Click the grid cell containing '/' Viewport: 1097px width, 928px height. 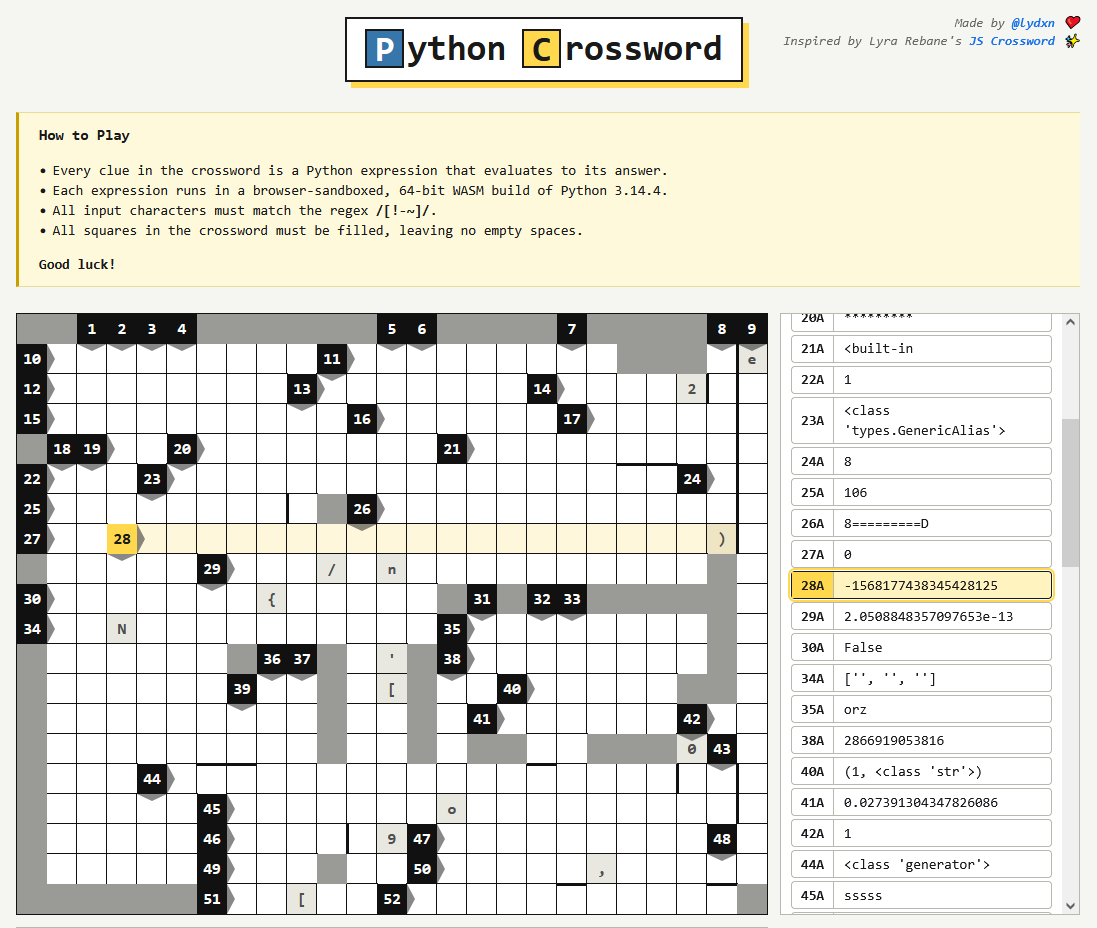pos(332,570)
